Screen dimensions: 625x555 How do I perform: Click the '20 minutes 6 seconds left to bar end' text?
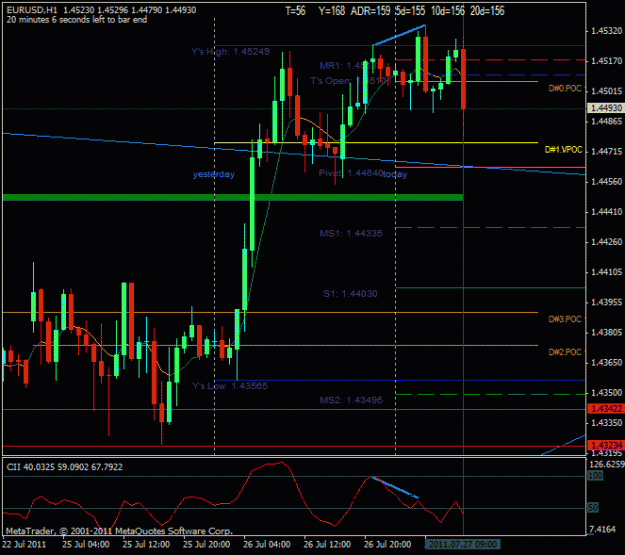[x=77, y=20]
